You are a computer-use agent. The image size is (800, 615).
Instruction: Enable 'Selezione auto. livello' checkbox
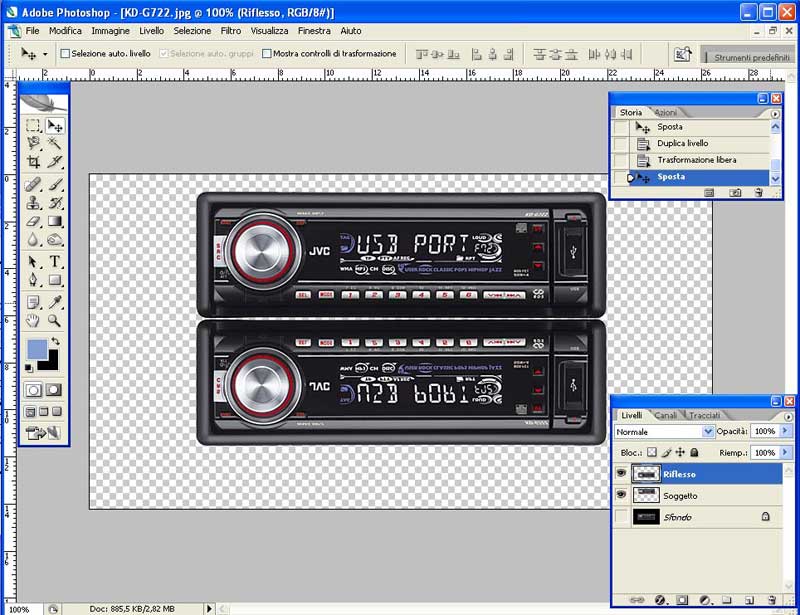coord(65,54)
